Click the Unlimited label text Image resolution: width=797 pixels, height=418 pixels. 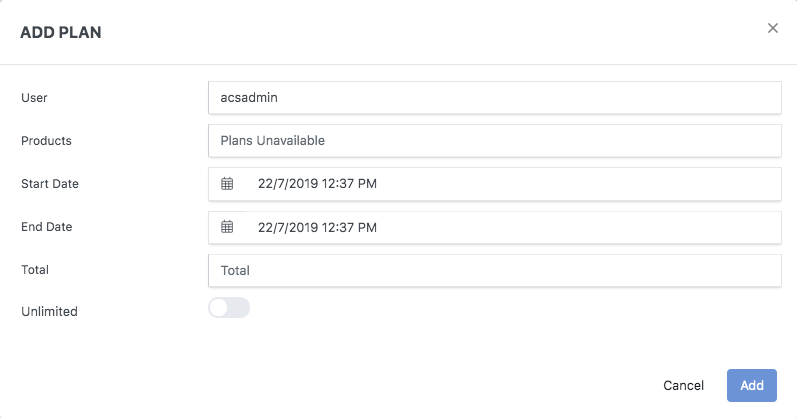click(49, 312)
